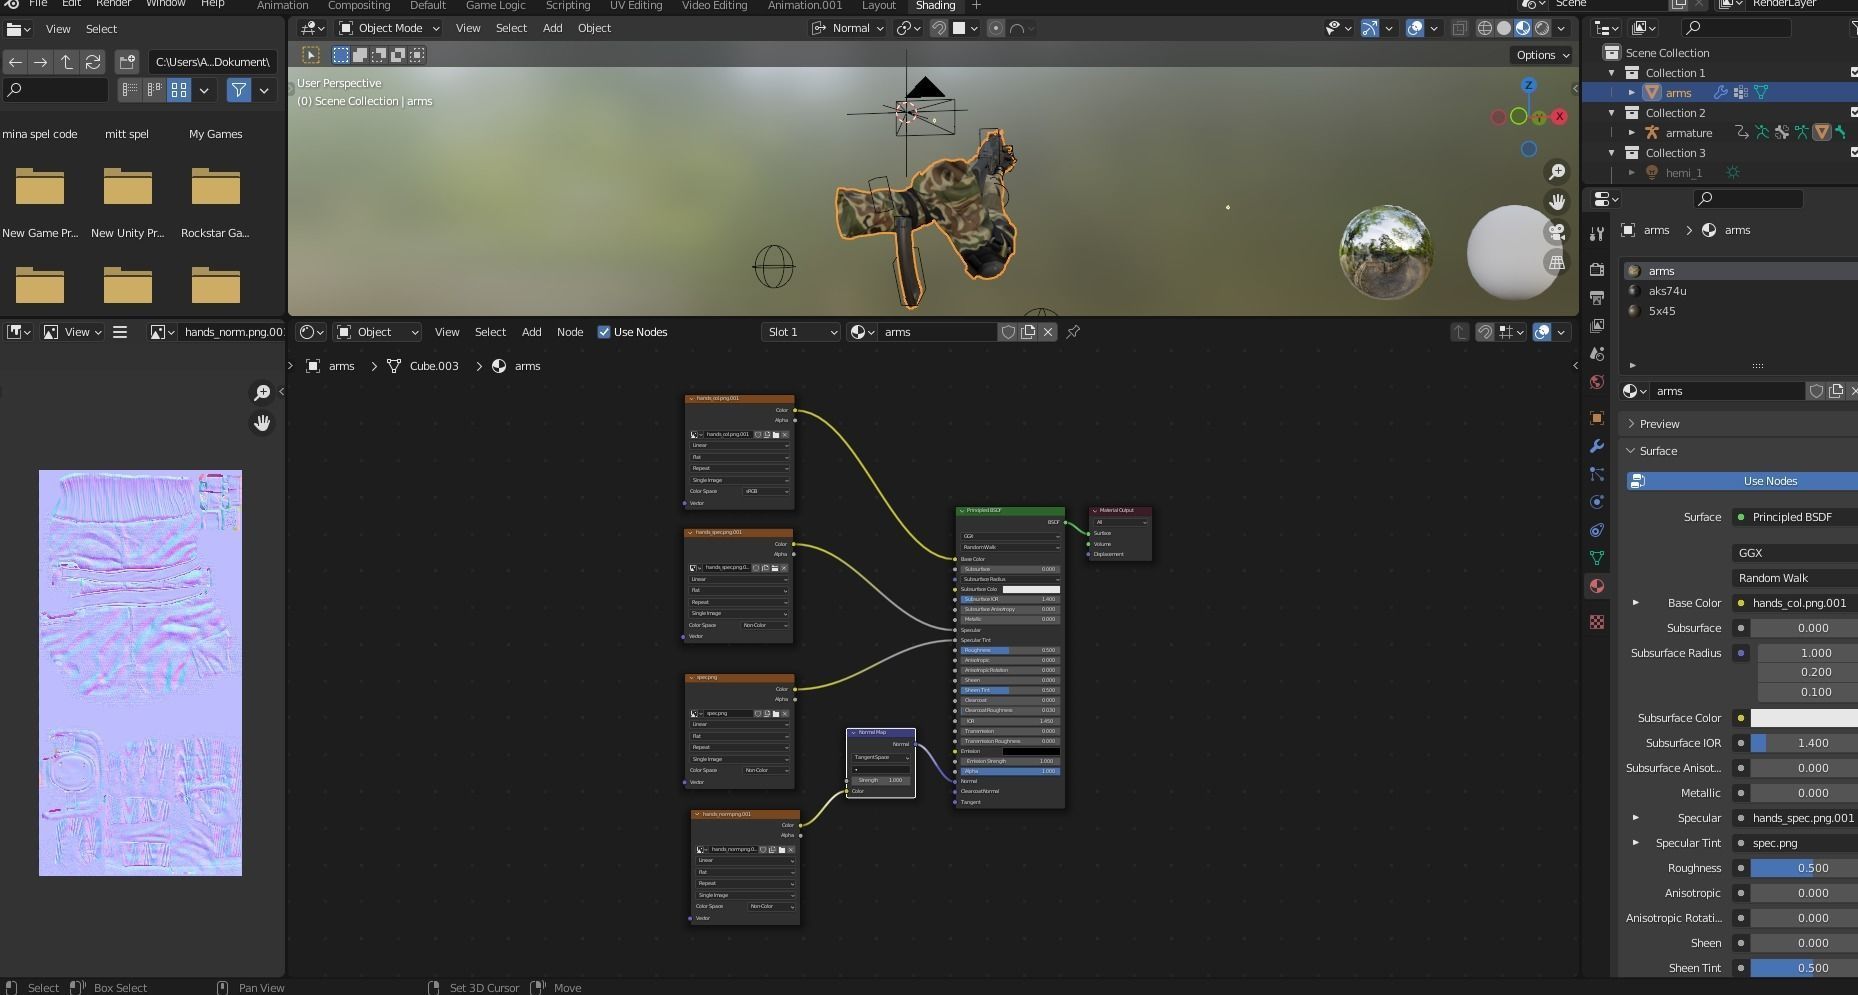Open image editor hamburger menu

pyautogui.click(x=120, y=332)
